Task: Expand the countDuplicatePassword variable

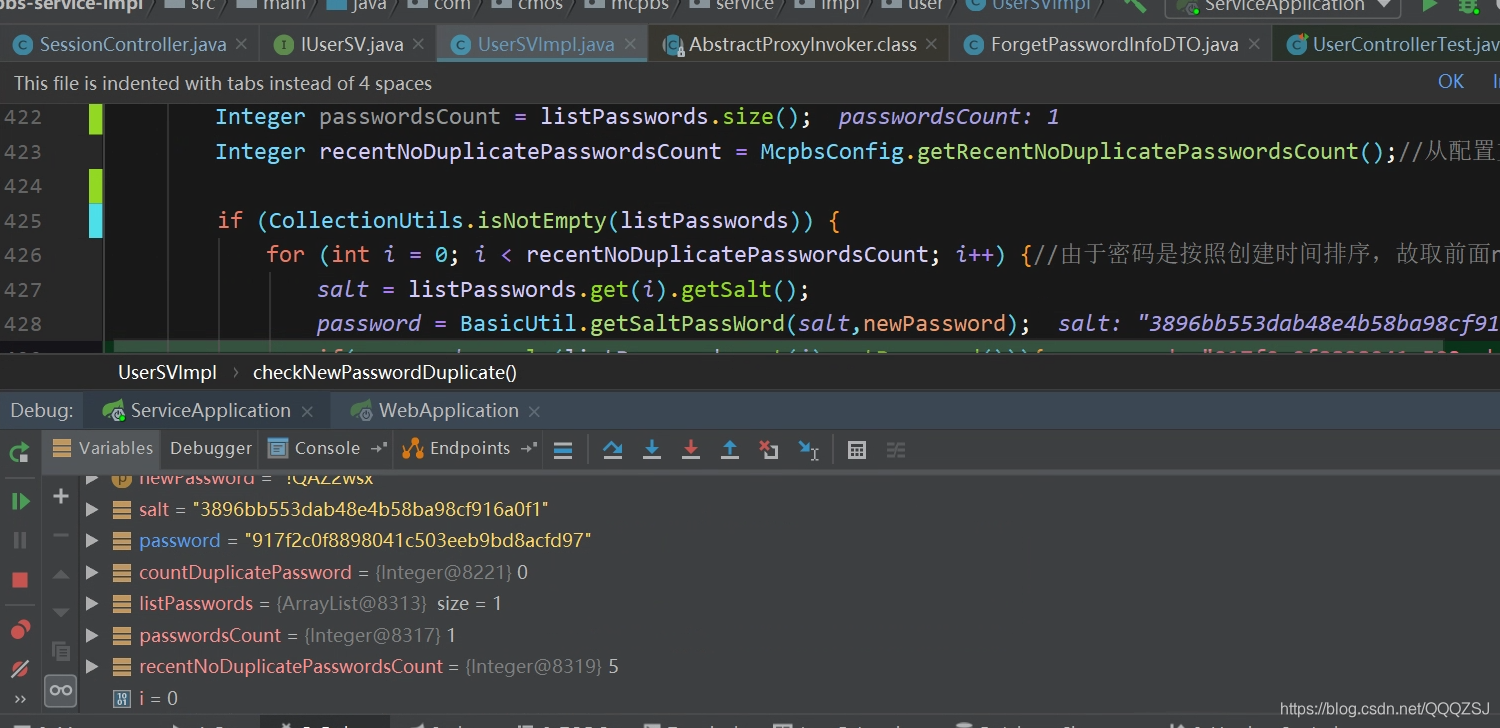Action: point(92,573)
